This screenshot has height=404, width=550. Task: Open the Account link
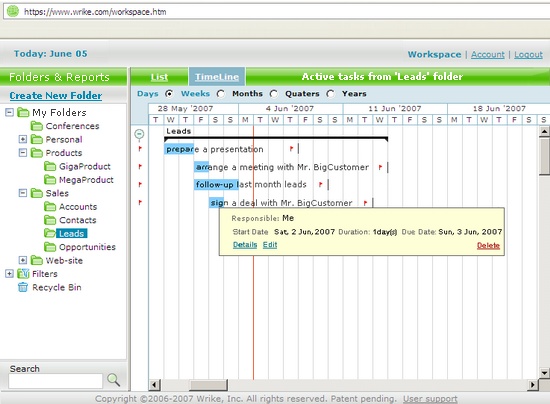coord(488,54)
